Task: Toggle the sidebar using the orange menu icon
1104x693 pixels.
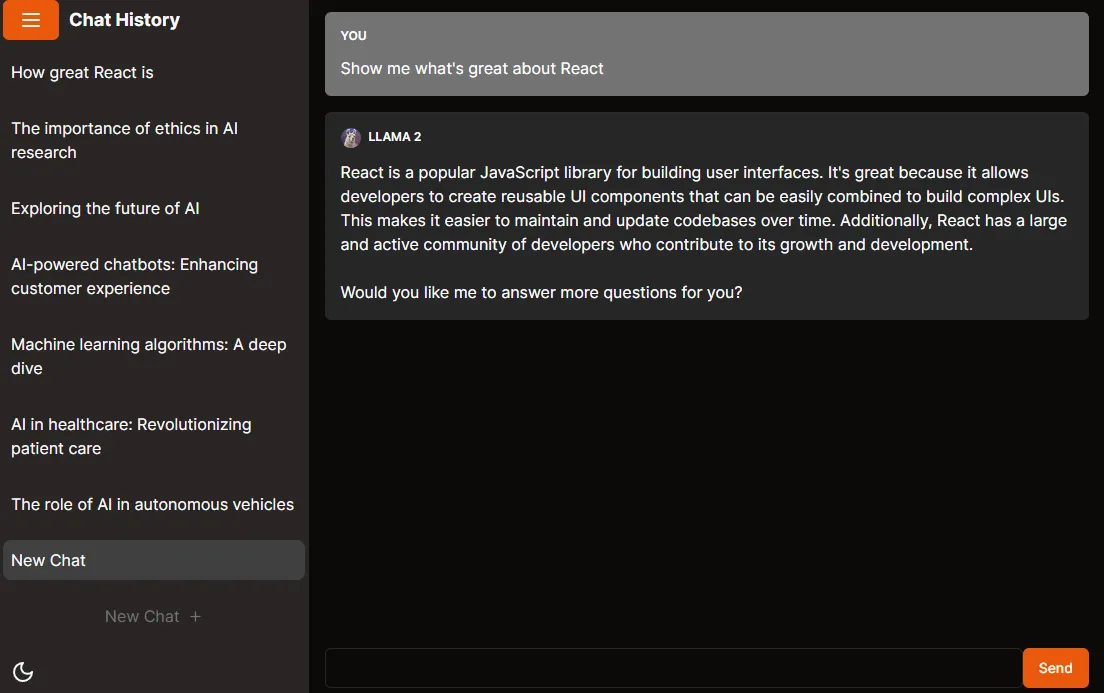Action: click(30, 20)
